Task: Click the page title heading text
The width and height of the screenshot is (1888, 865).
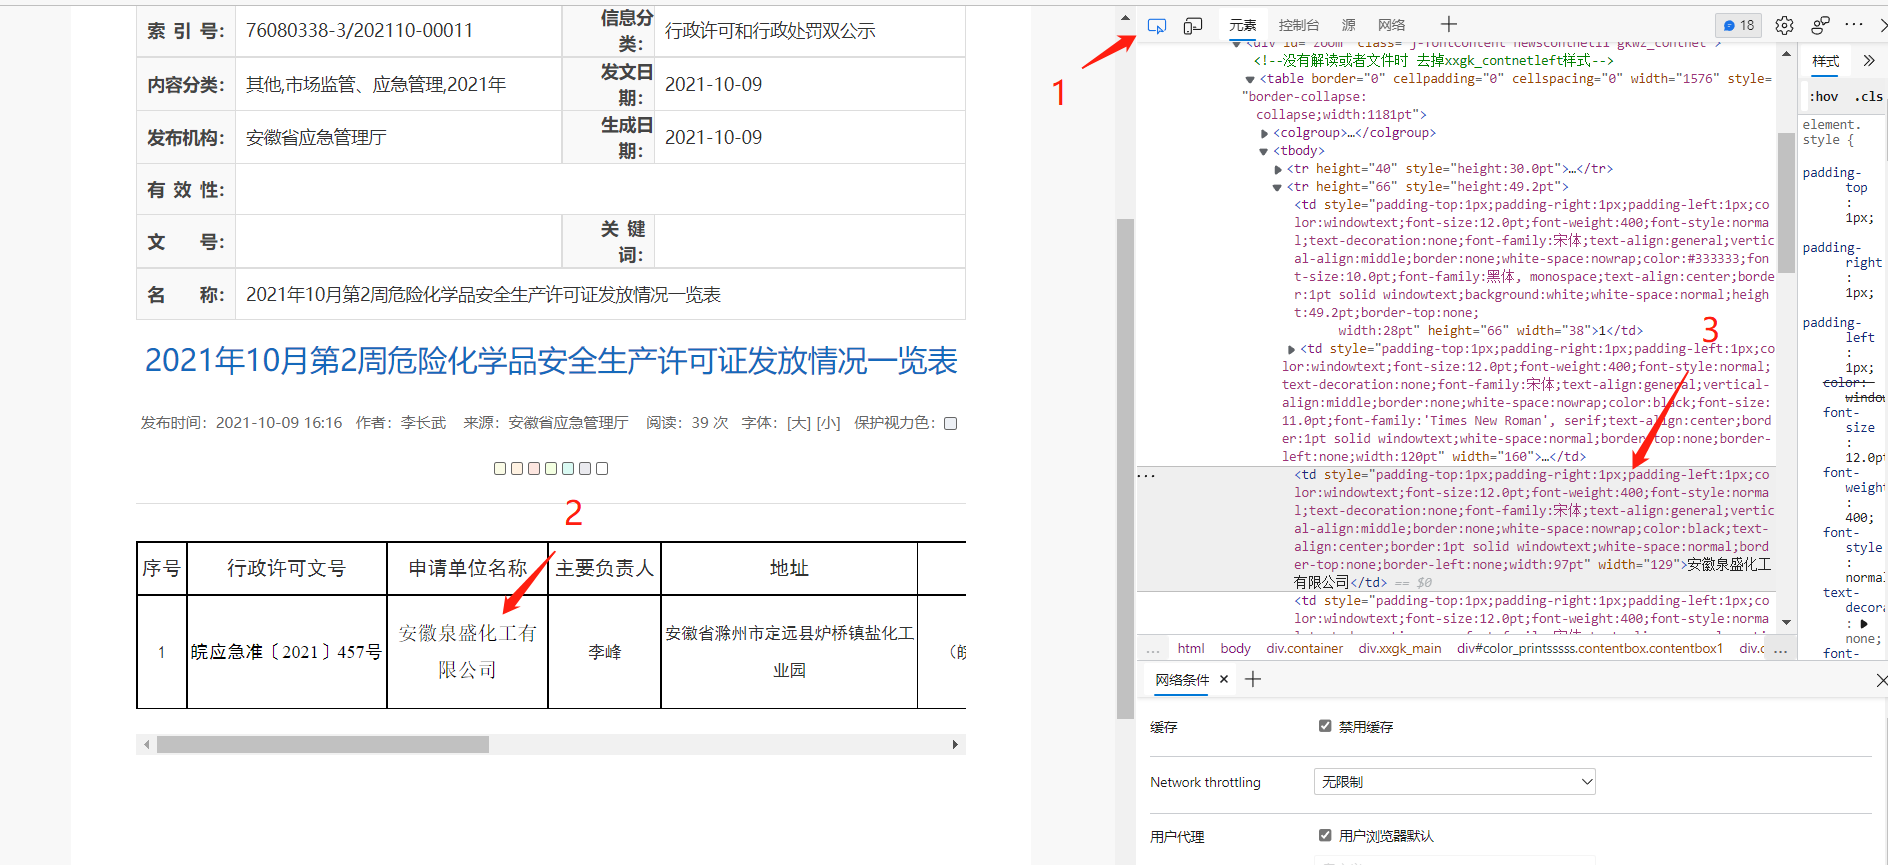Action: (x=551, y=361)
